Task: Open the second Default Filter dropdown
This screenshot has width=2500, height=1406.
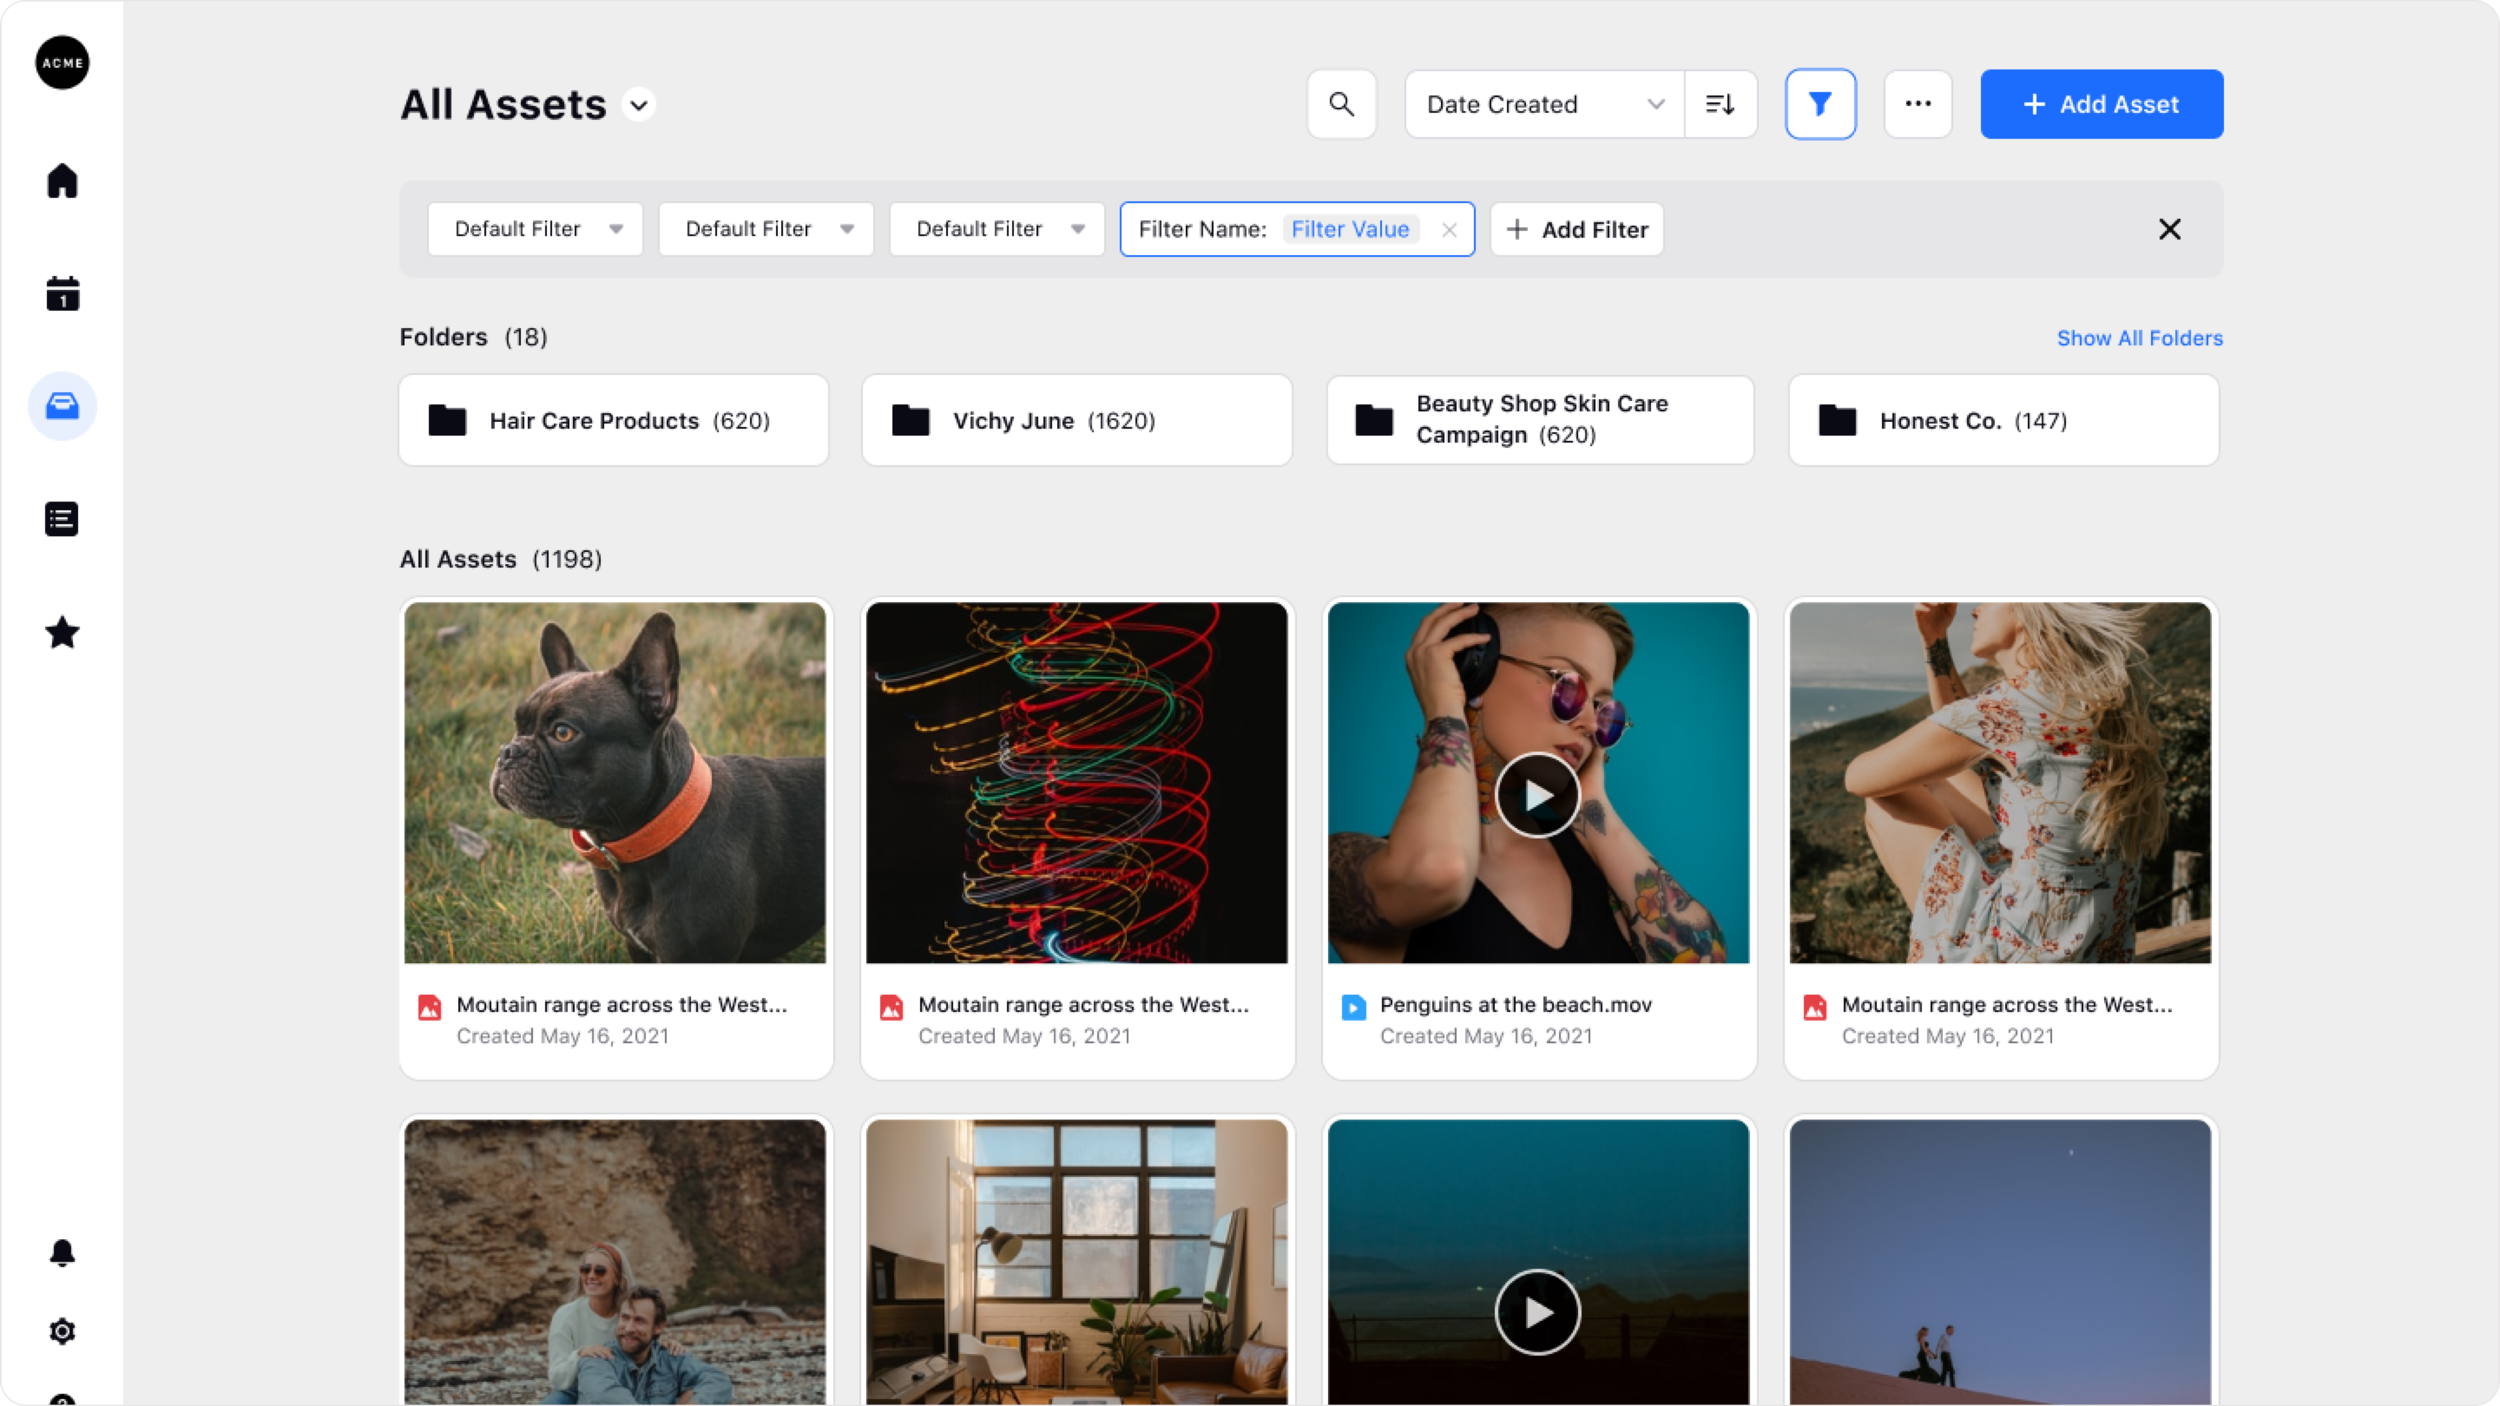Action: pyautogui.click(x=766, y=229)
